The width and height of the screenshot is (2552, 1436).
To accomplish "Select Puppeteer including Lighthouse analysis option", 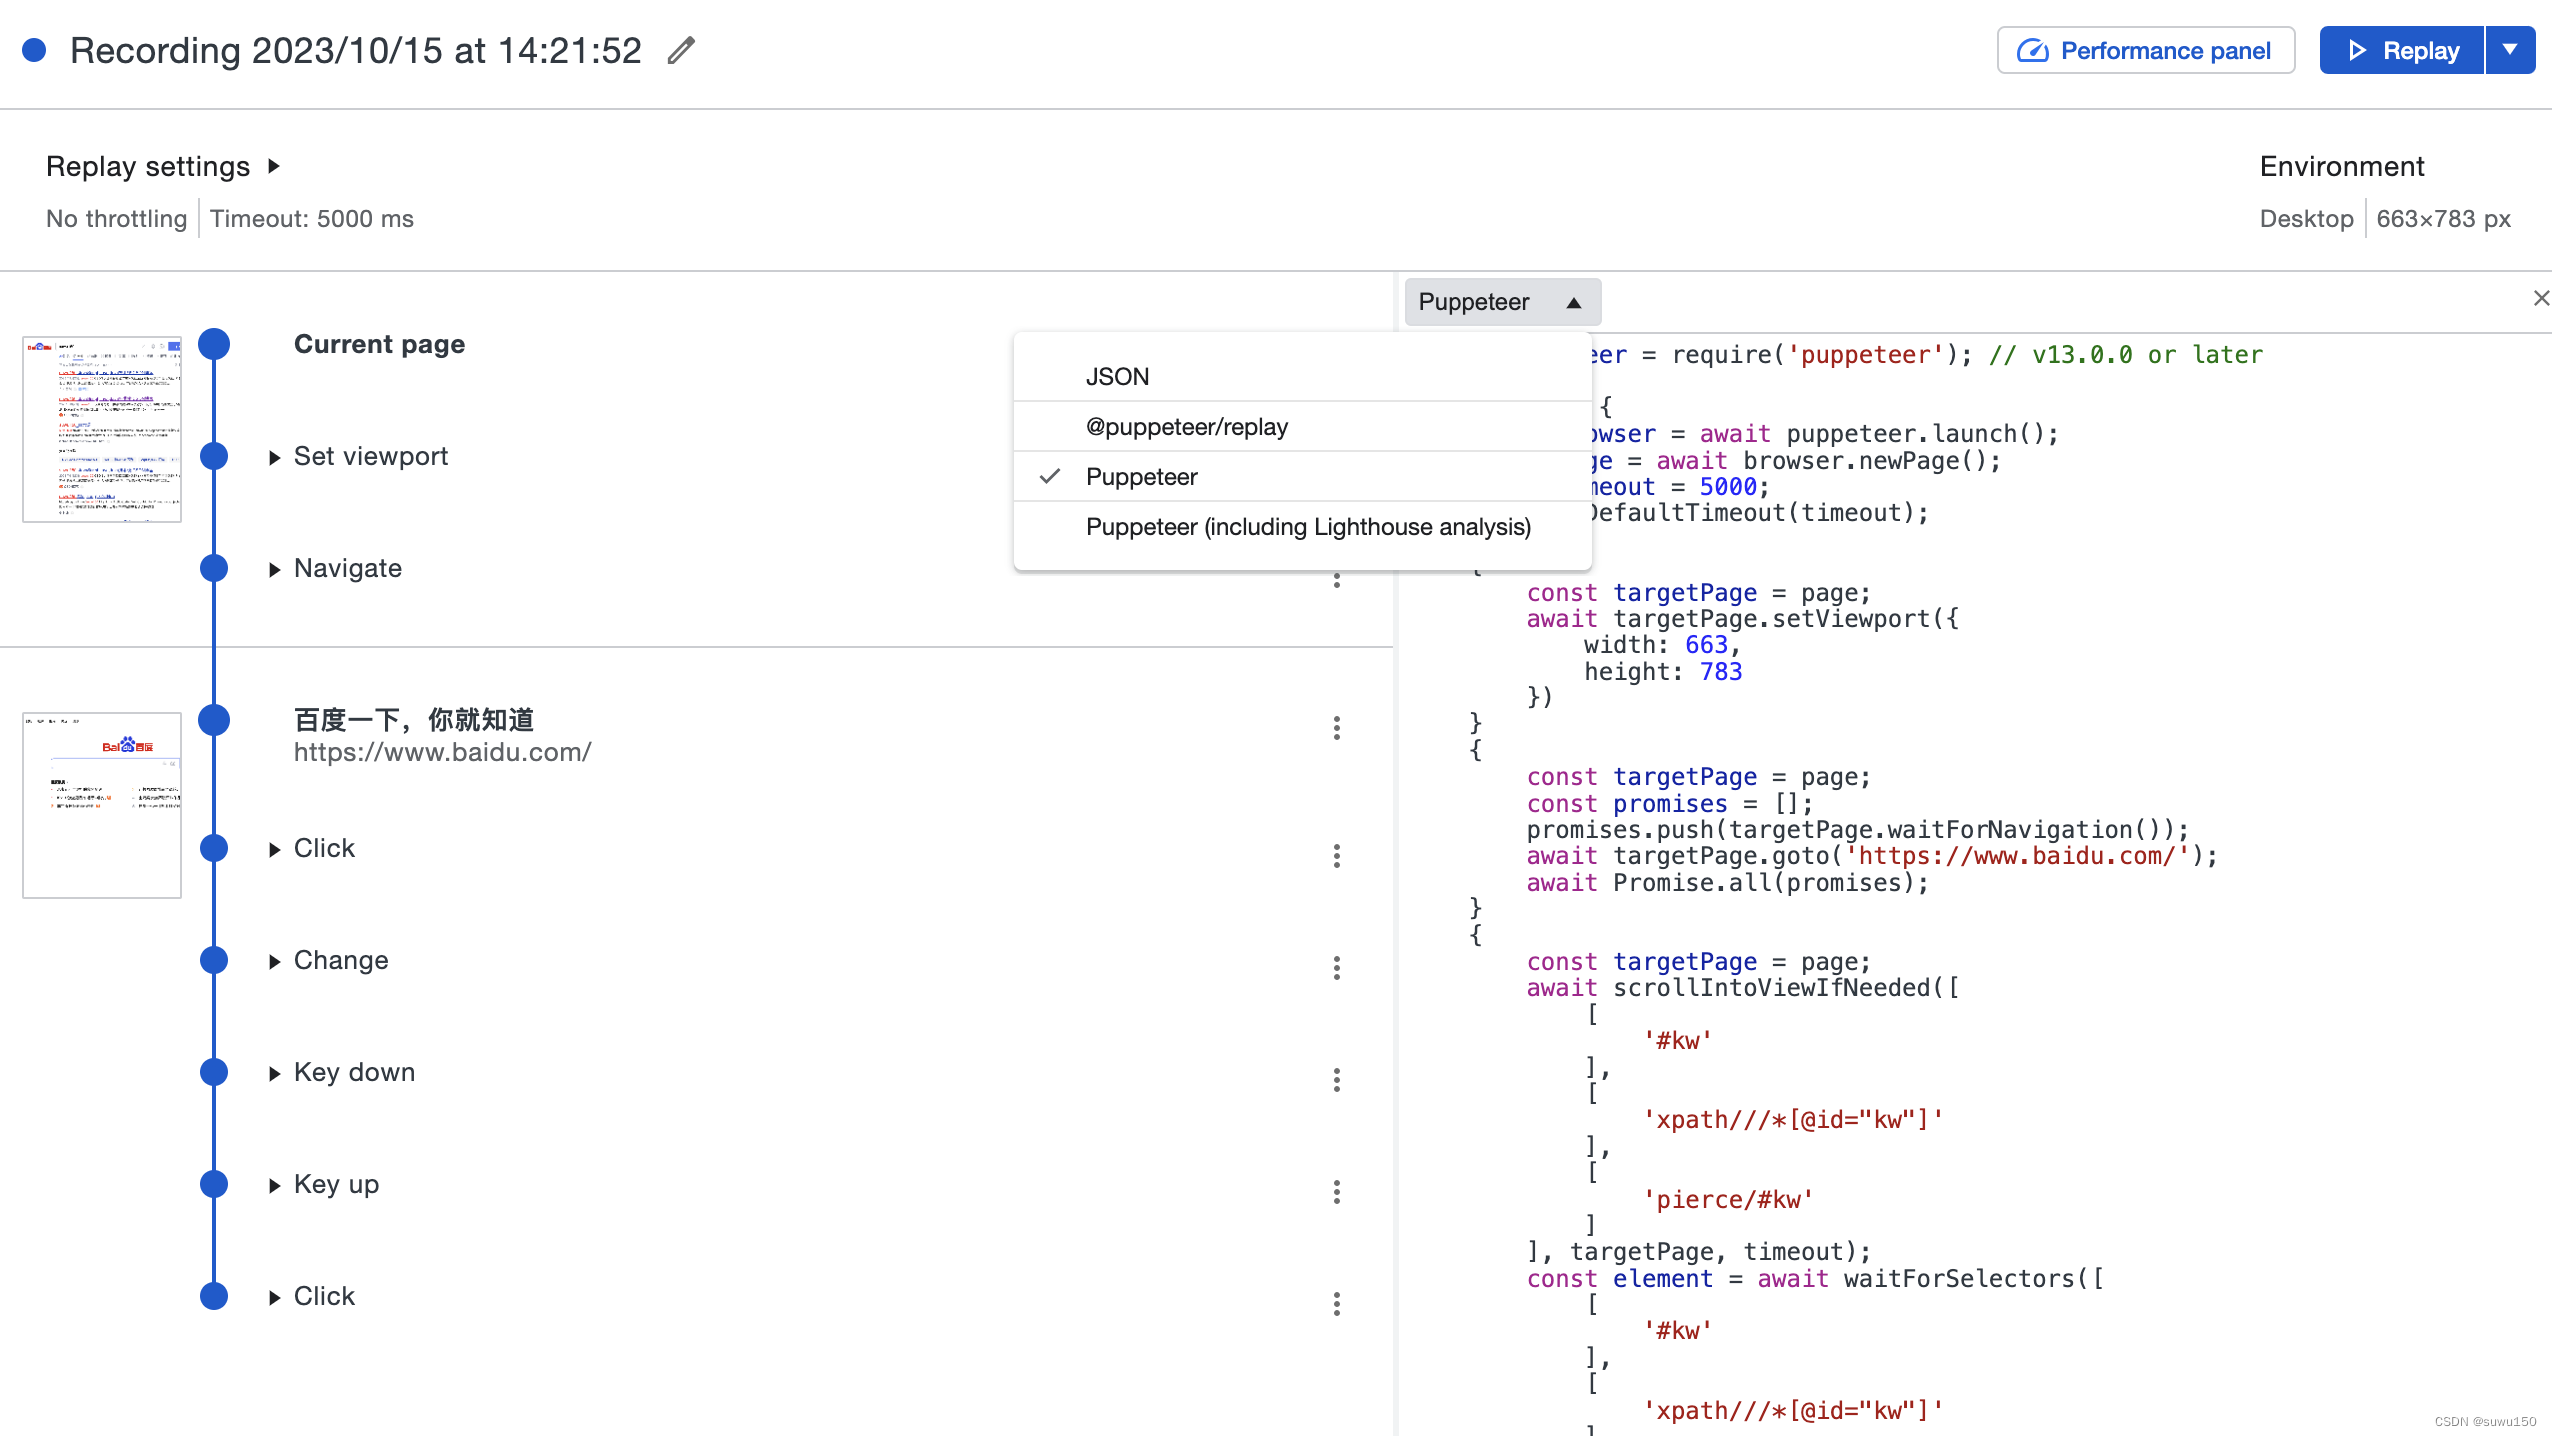I will pyautogui.click(x=1308, y=527).
